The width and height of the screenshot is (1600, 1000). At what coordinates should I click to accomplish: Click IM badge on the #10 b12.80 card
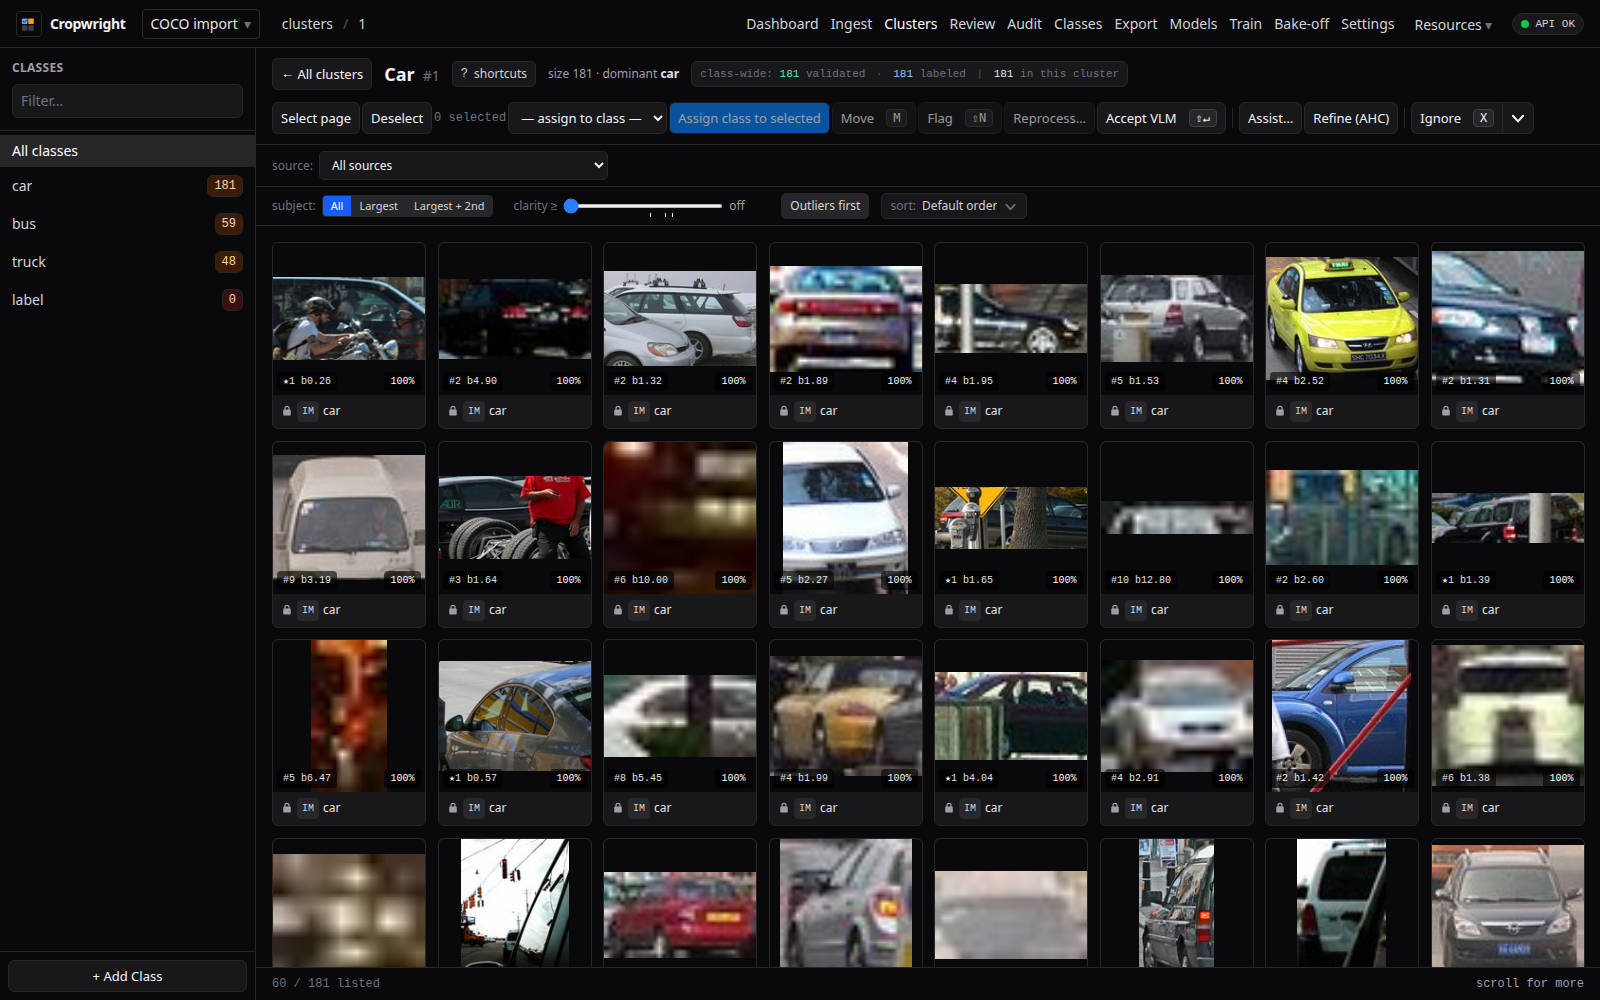pyautogui.click(x=1136, y=610)
